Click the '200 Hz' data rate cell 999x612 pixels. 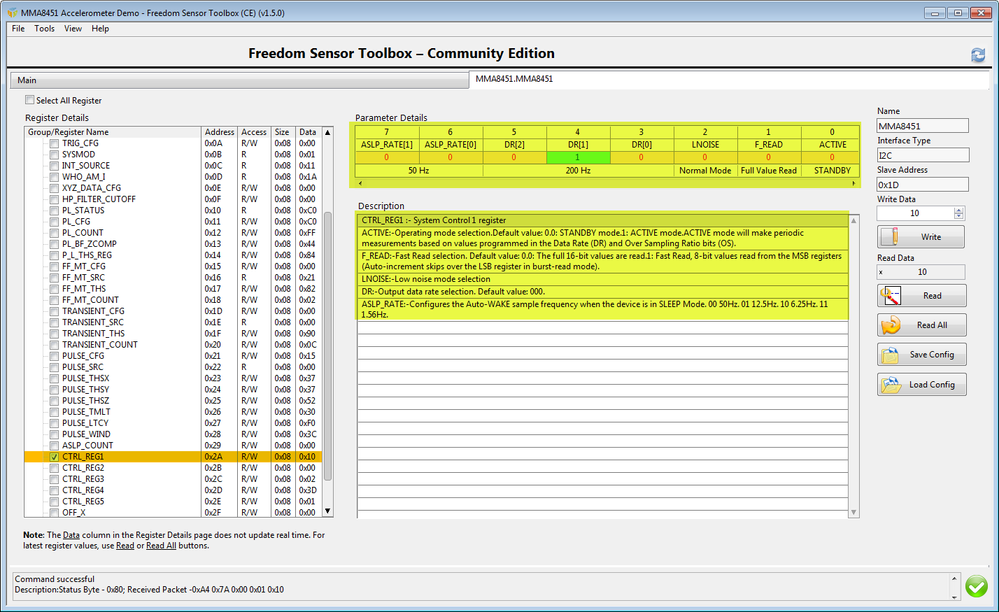click(578, 171)
